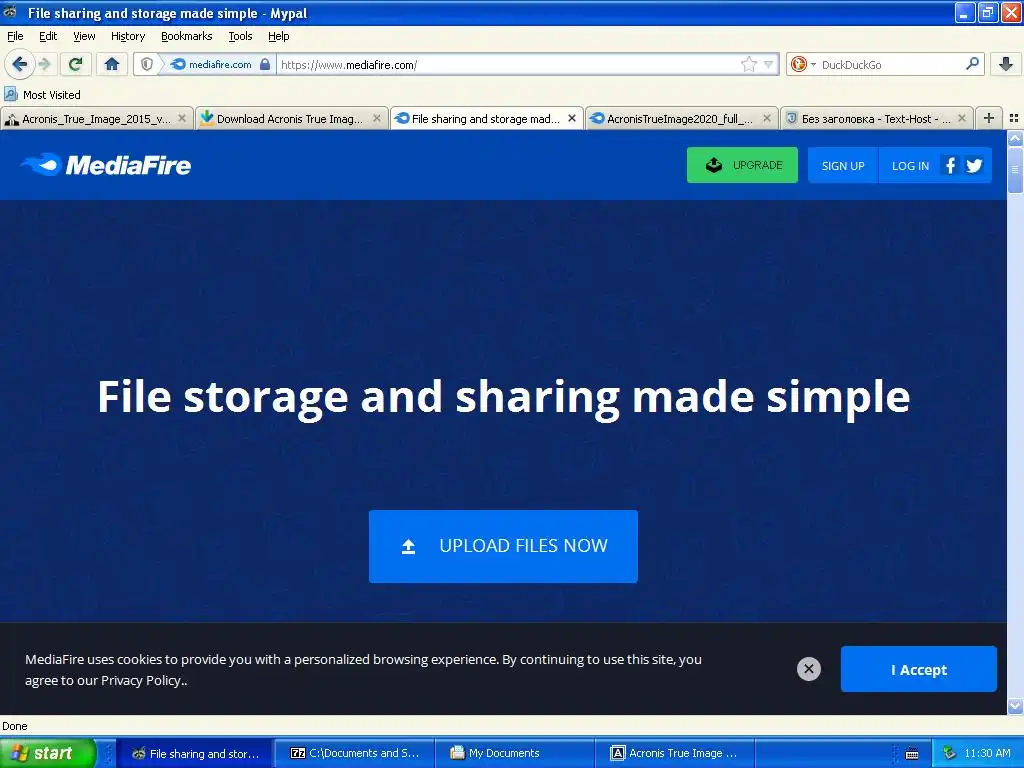The width and height of the screenshot is (1024, 768).
Task: Click inside the mediafire.com address field
Action: [509, 64]
